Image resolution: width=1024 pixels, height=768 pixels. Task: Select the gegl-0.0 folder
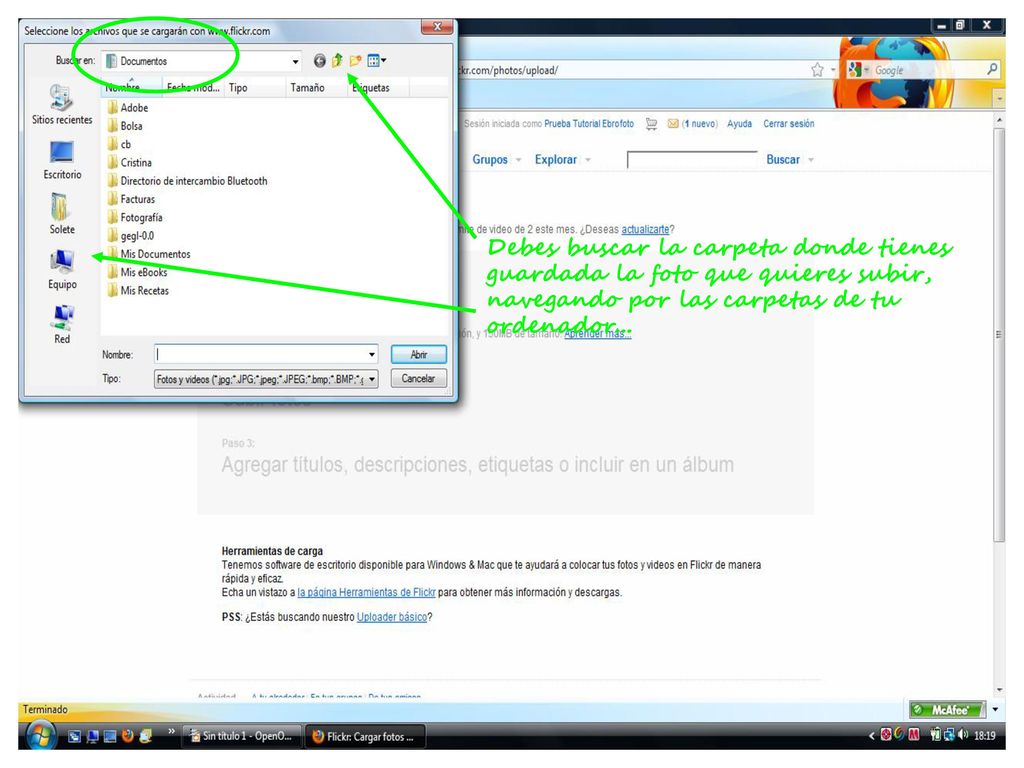(x=131, y=236)
